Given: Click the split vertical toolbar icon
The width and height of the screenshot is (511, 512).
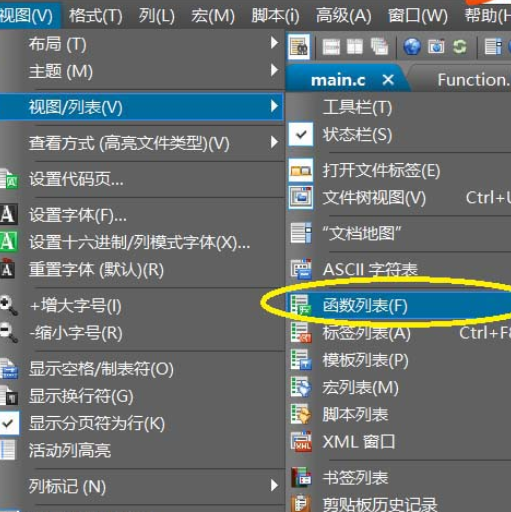Looking at the screenshot, I should point(355,46).
